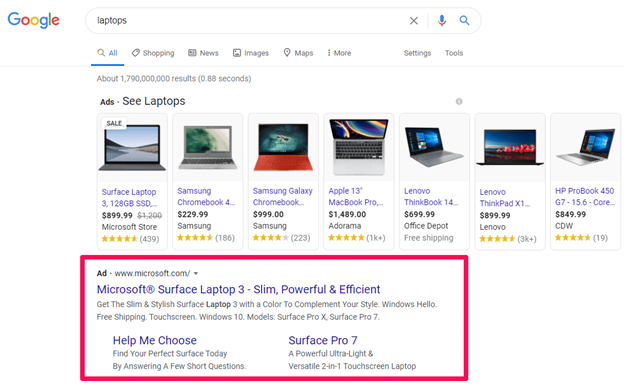628x391 pixels.
Task: Submit search with the magnifying glass icon
Action: point(464,20)
